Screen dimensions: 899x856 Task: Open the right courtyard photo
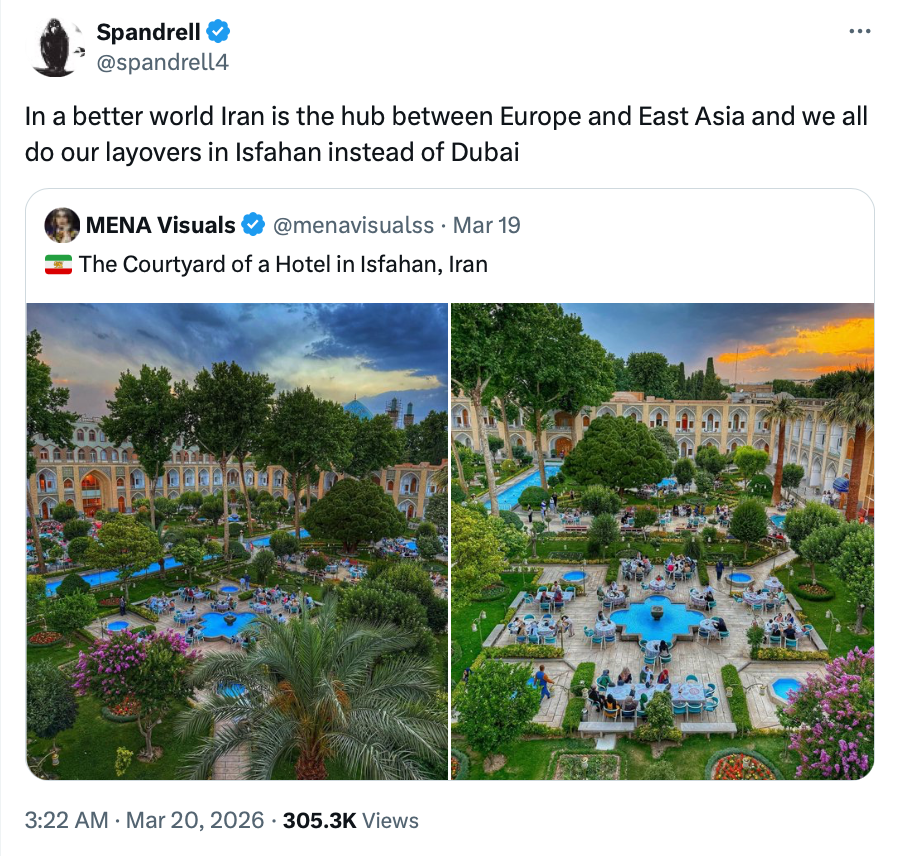662,541
